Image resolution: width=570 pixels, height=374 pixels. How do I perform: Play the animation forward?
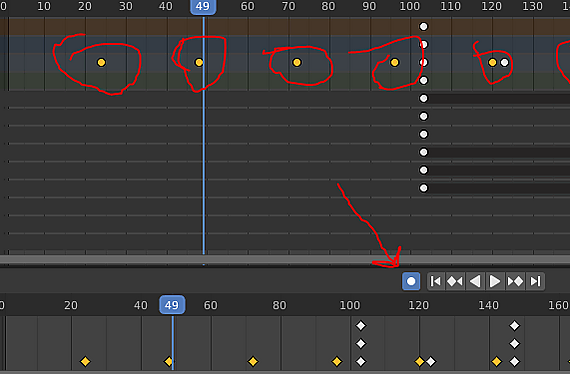494,281
